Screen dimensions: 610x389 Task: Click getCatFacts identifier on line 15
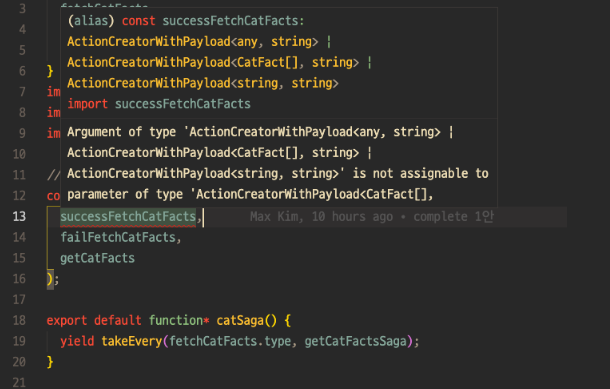coord(97,258)
